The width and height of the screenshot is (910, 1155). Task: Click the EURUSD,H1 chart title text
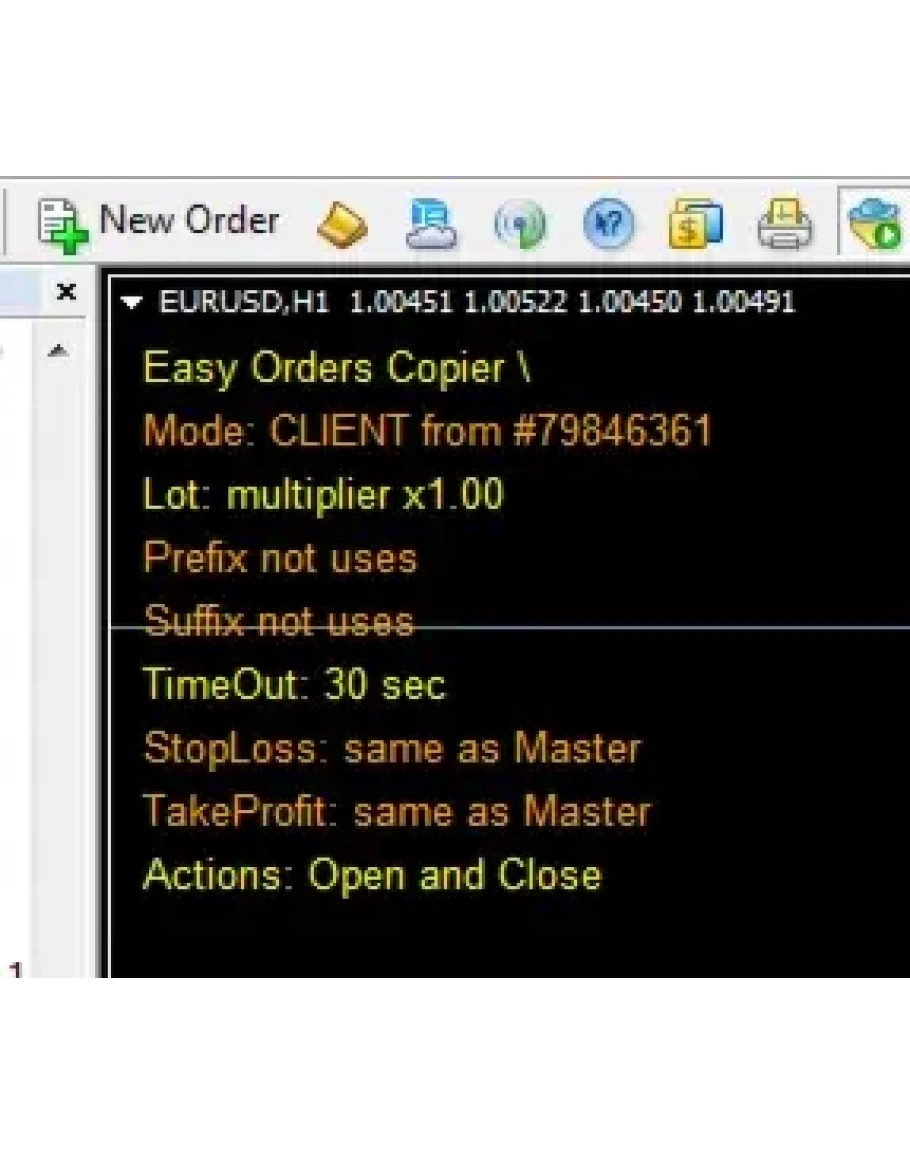[x=243, y=302]
